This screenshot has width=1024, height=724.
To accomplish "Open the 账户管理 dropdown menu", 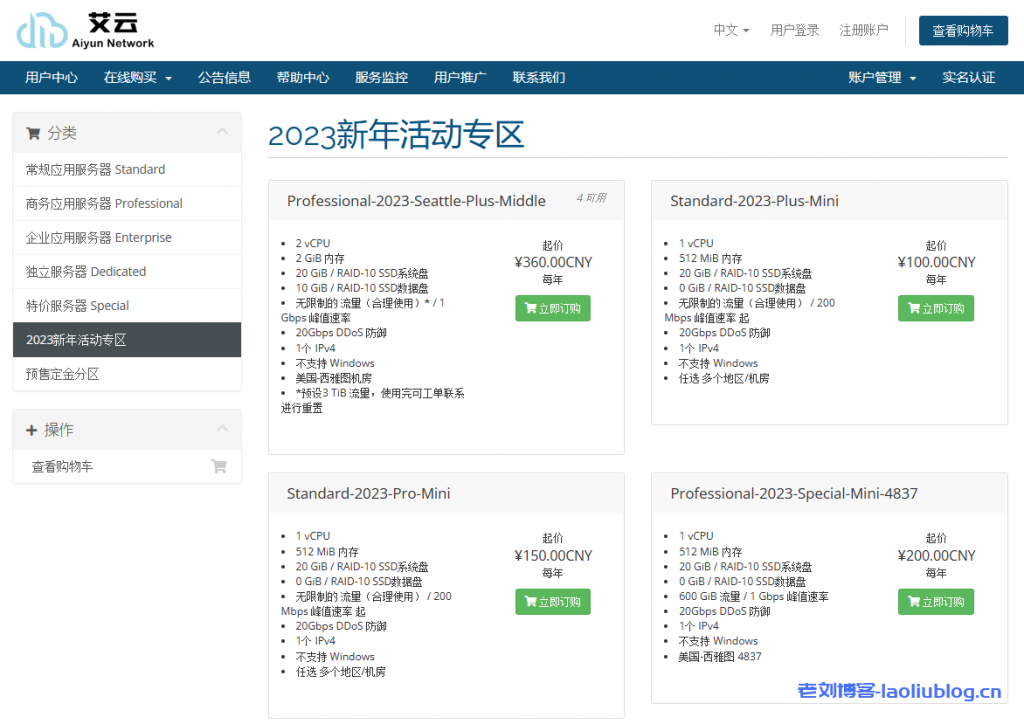I will (882, 77).
